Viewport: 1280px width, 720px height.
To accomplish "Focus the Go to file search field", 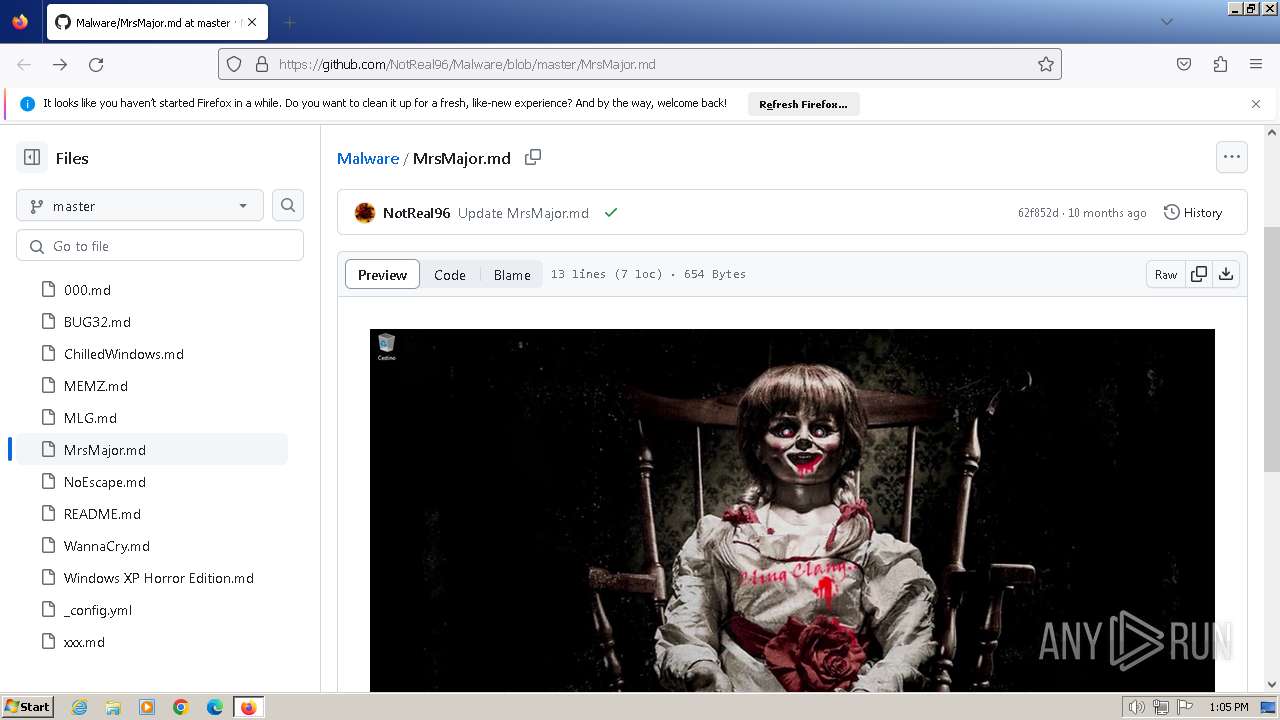I will click(x=160, y=246).
